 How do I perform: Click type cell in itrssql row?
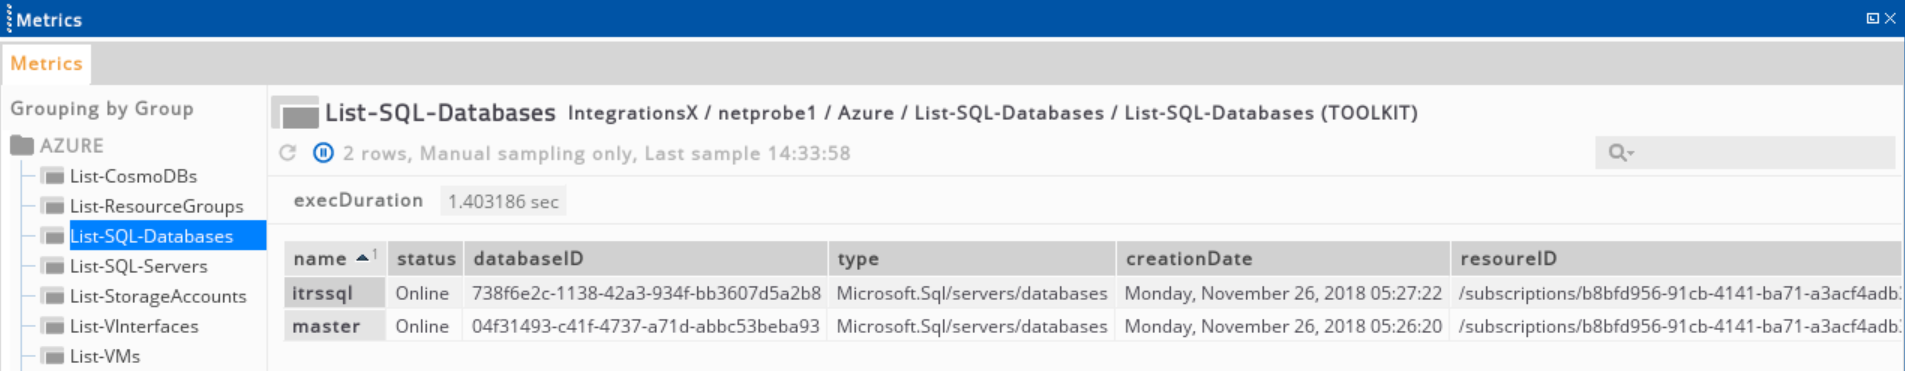(x=972, y=293)
